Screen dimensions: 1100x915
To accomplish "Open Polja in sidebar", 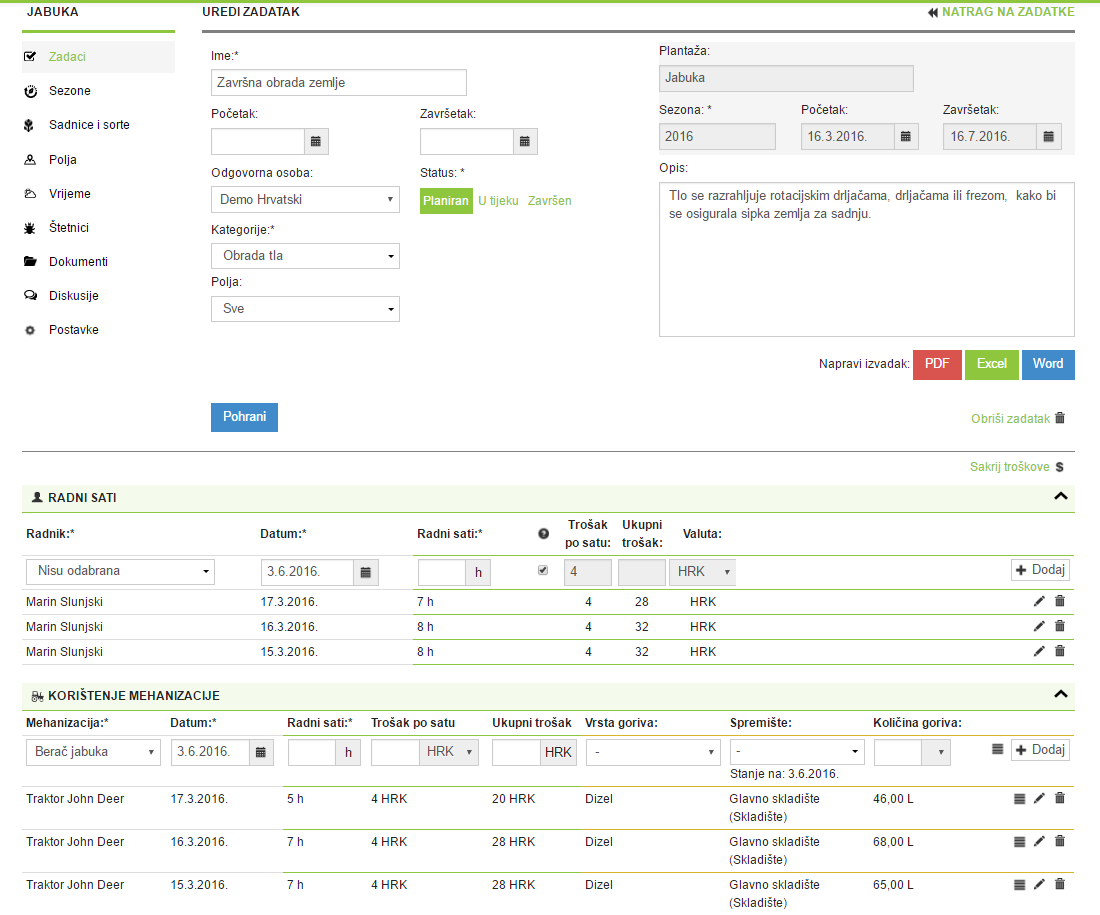I will [62, 160].
